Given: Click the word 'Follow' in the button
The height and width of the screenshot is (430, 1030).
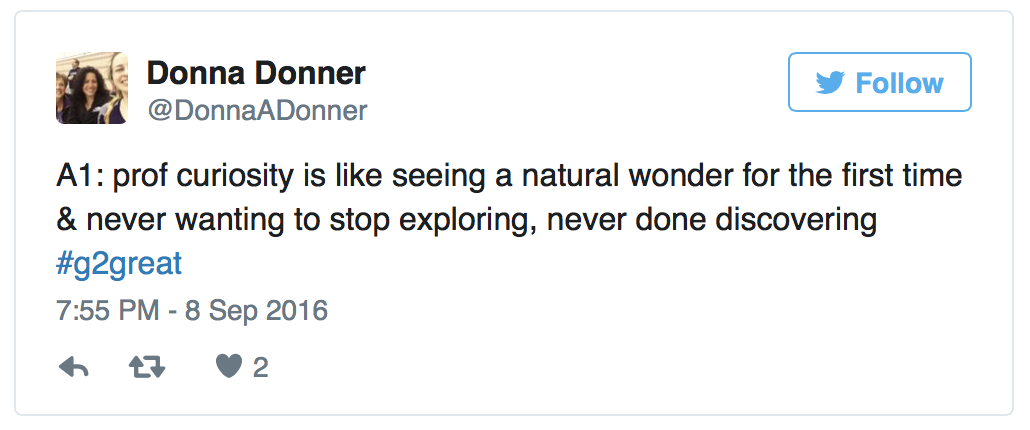Looking at the screenshot, I should 899,83.
